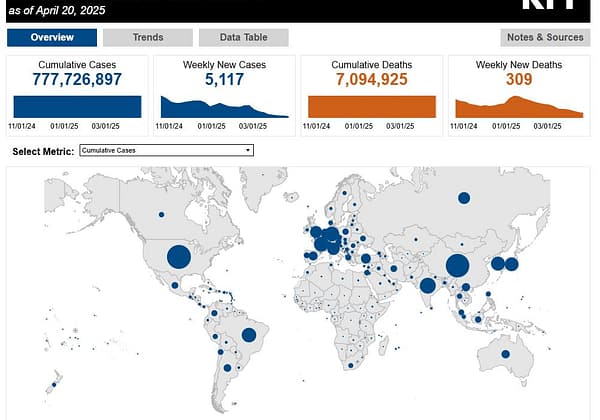600x420 pixels.
Task: Click the Weekly New Deaths area chart
Action: click(519, 108)
